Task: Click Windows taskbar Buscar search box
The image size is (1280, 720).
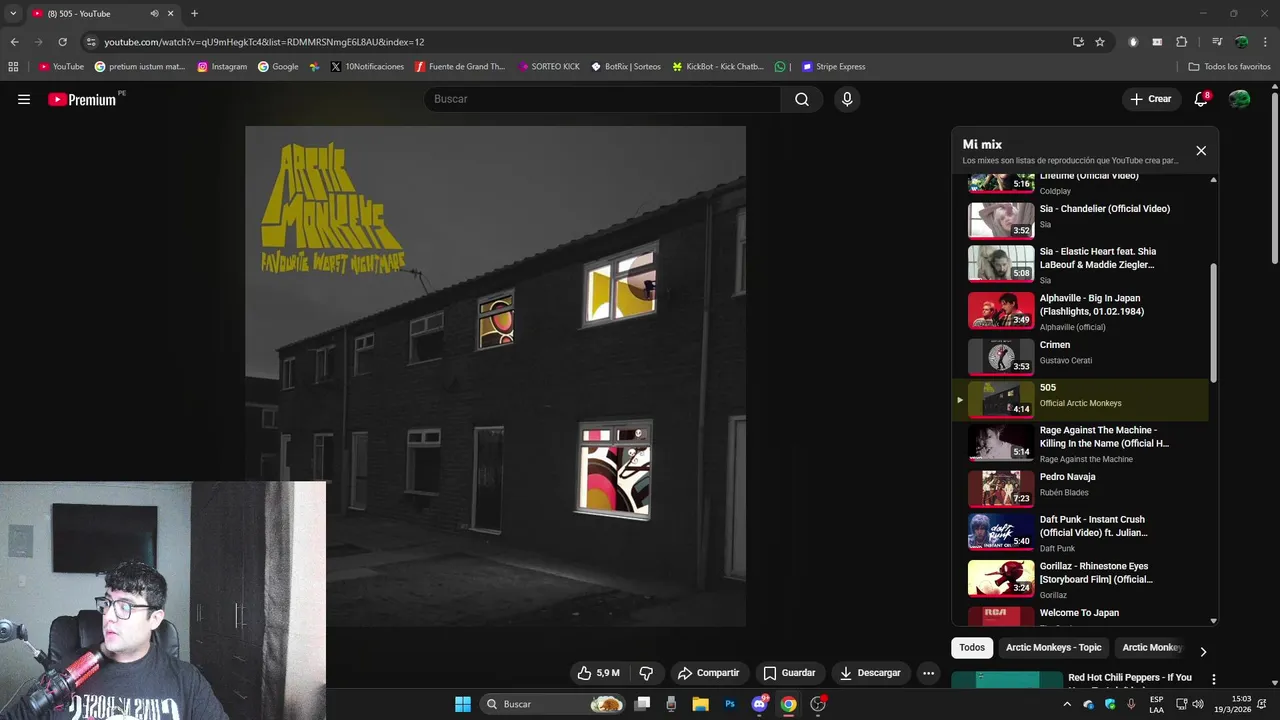Action: [552, 704]
